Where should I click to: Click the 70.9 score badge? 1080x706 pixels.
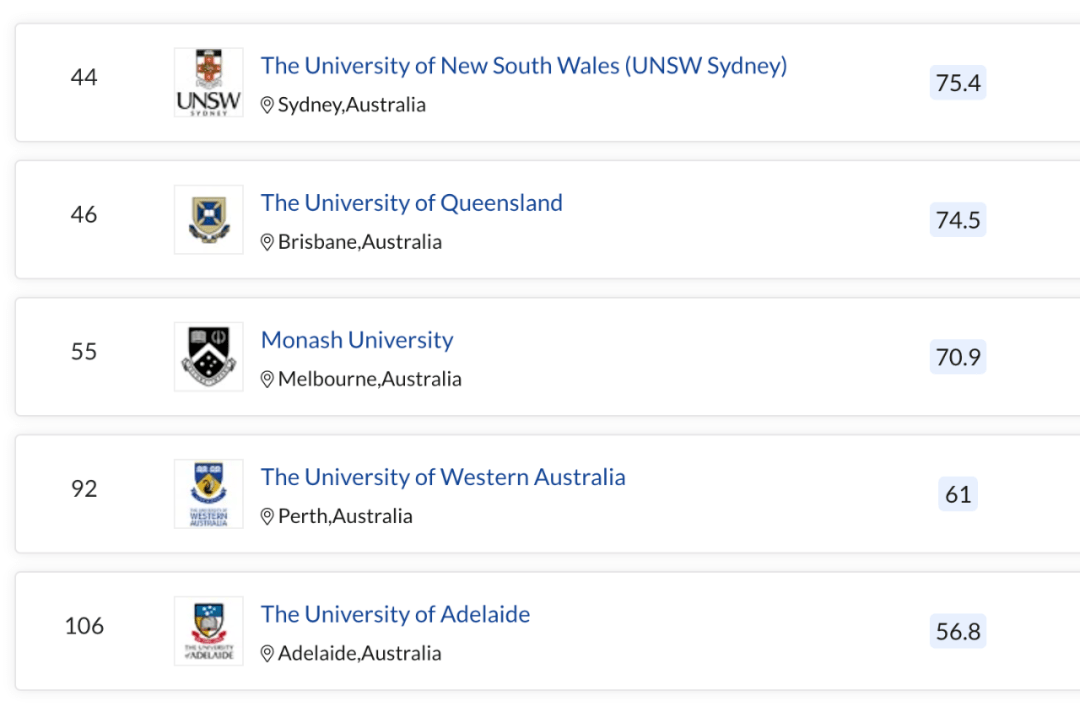pos(957,357)
